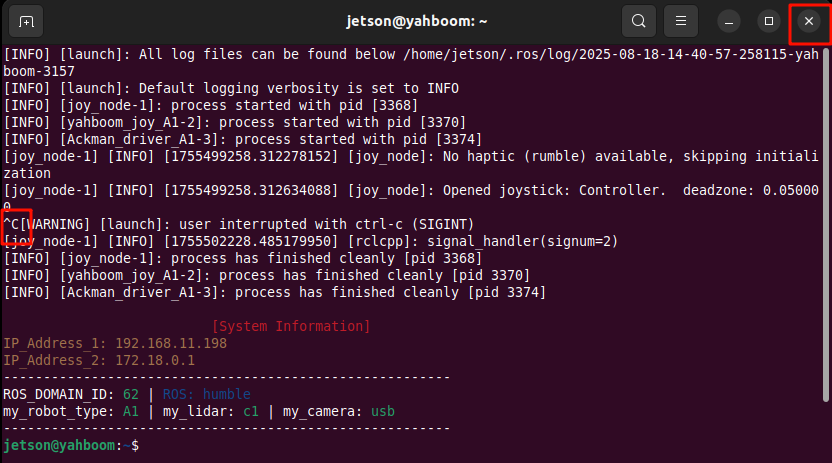Open the hamburger menu
The image size is (832, 463).
pyautogui.click(x=681, y=21)
